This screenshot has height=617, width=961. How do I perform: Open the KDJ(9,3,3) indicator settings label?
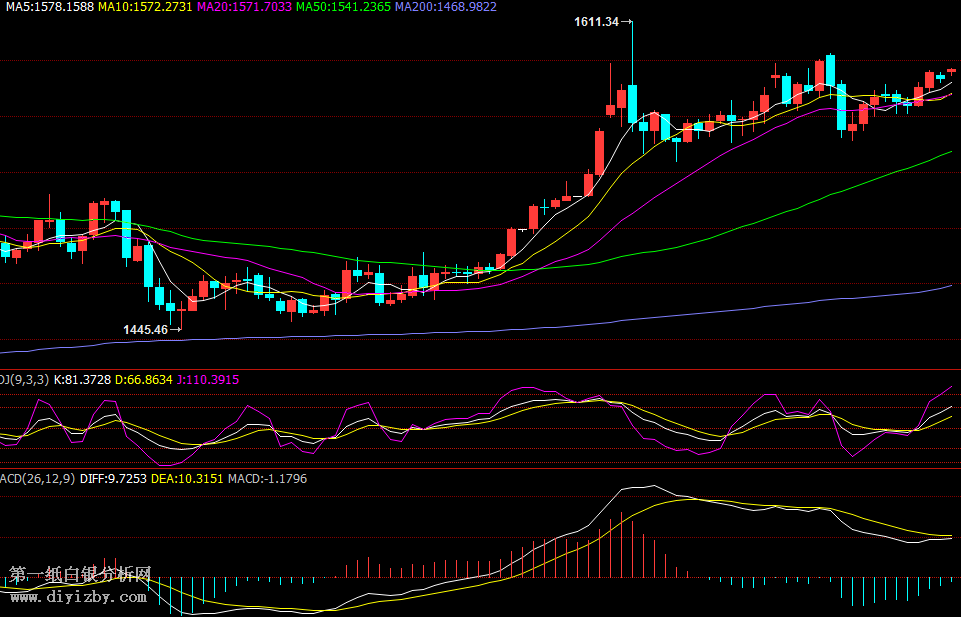23,380
